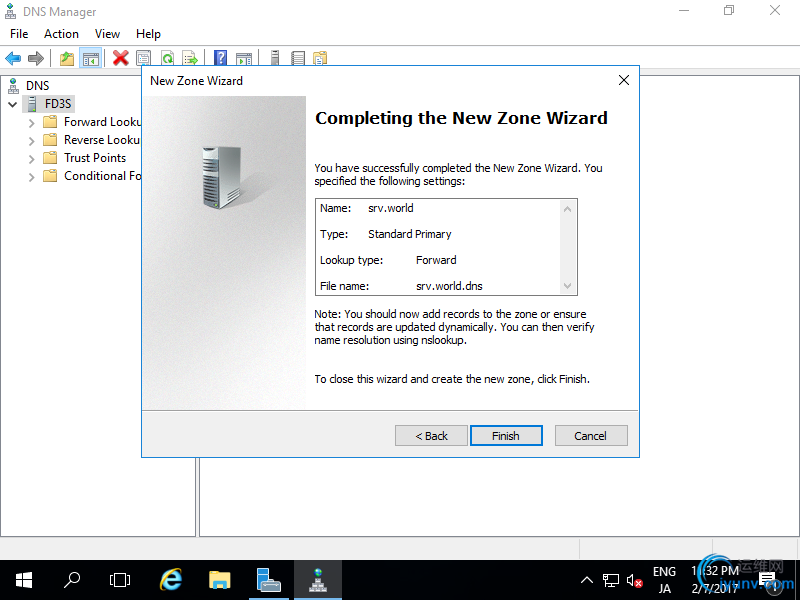Expand the Conditional Forwarders node

pyautogui.click(x=32, y=177)
